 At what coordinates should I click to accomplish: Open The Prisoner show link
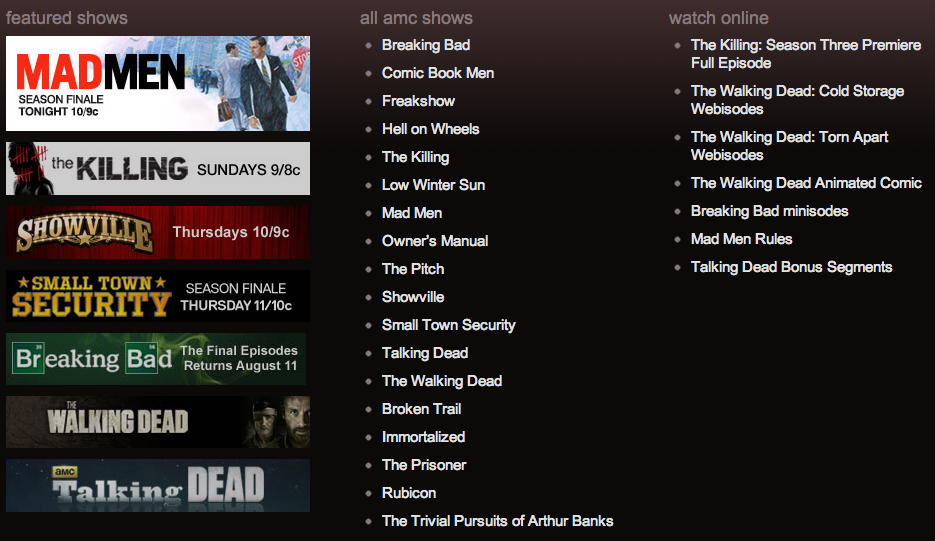pyautogui.click(x=424, y=465)
